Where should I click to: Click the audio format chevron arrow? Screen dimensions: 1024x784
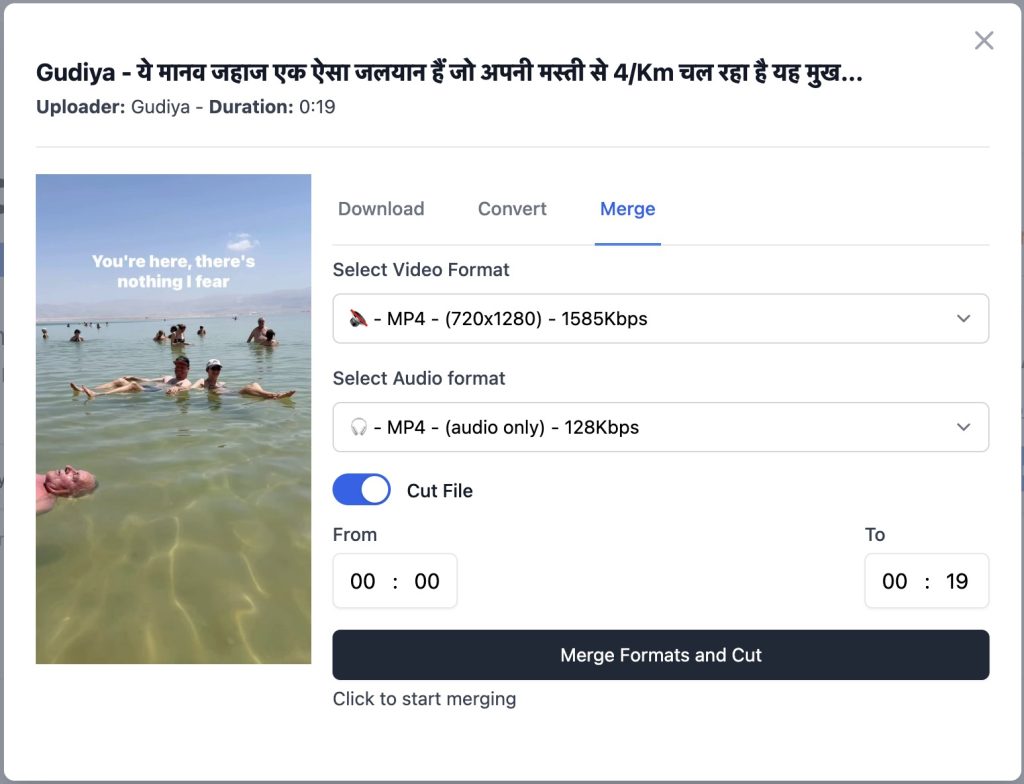coord(963,427)
